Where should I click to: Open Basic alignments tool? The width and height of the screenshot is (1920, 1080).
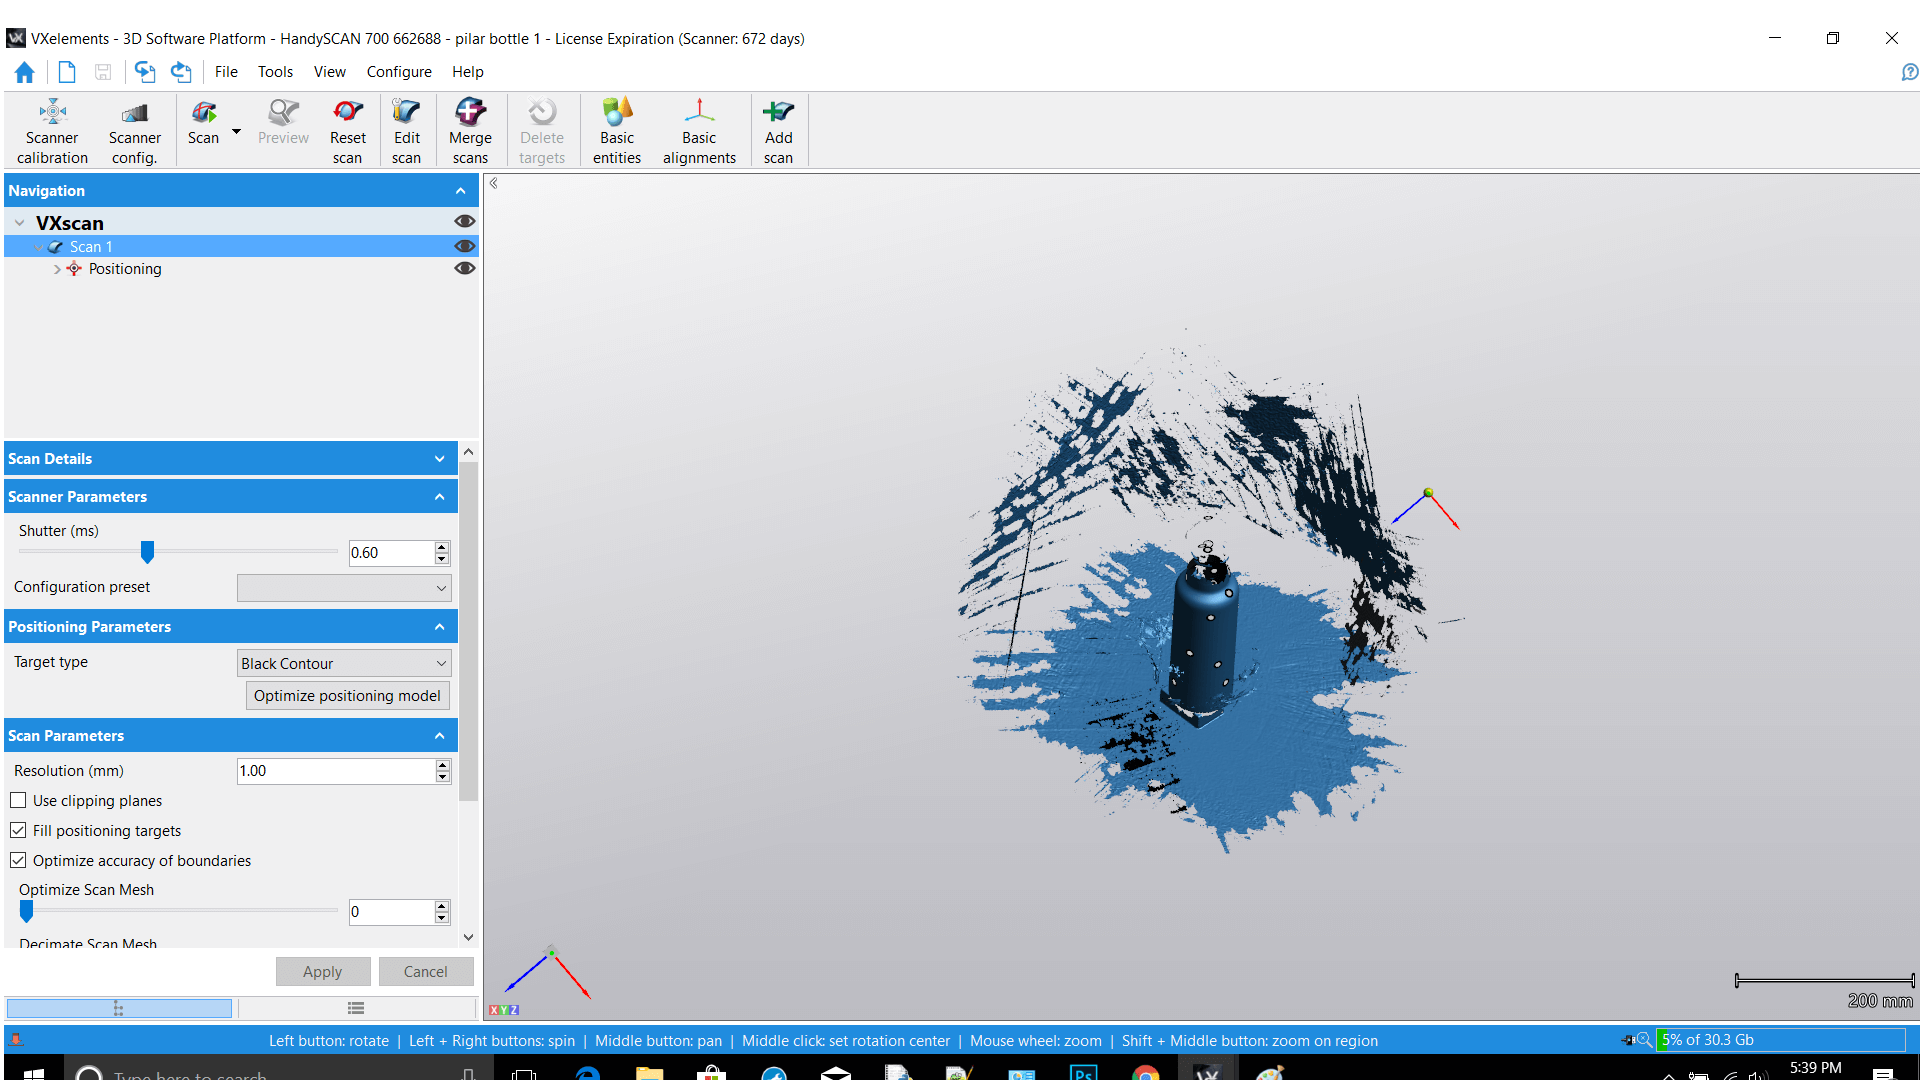pos(699,130)
